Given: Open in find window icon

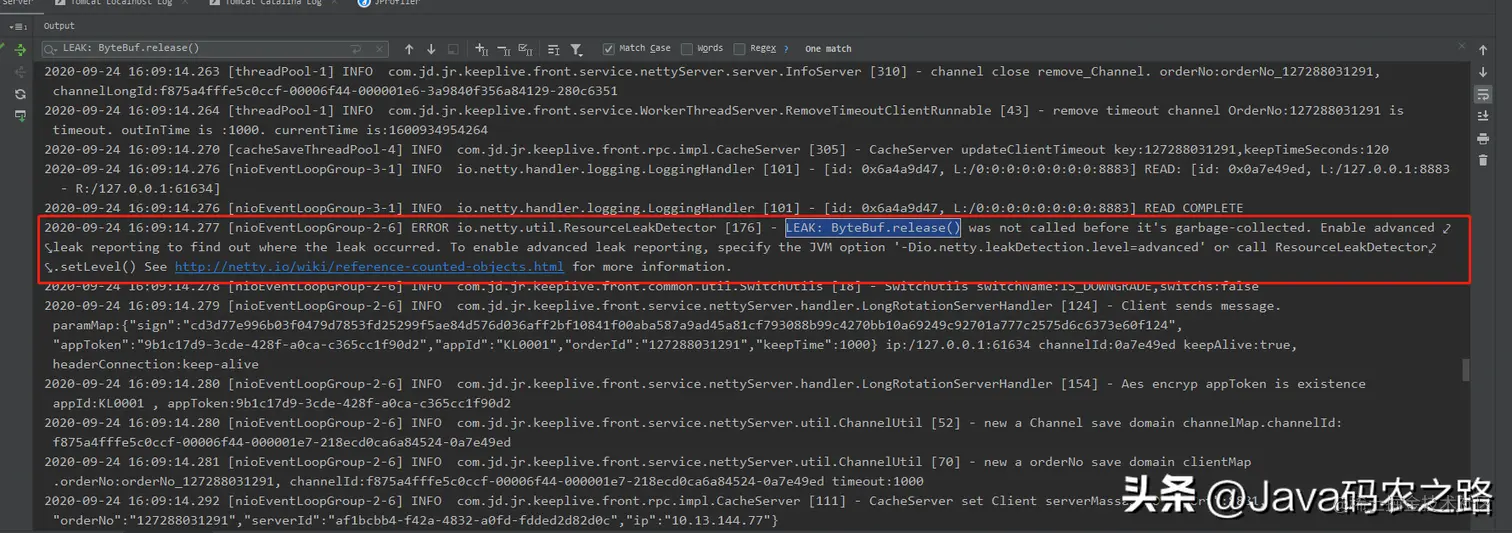Looking at the screenshot, I should pyautogui.click(x=554, y=49).
